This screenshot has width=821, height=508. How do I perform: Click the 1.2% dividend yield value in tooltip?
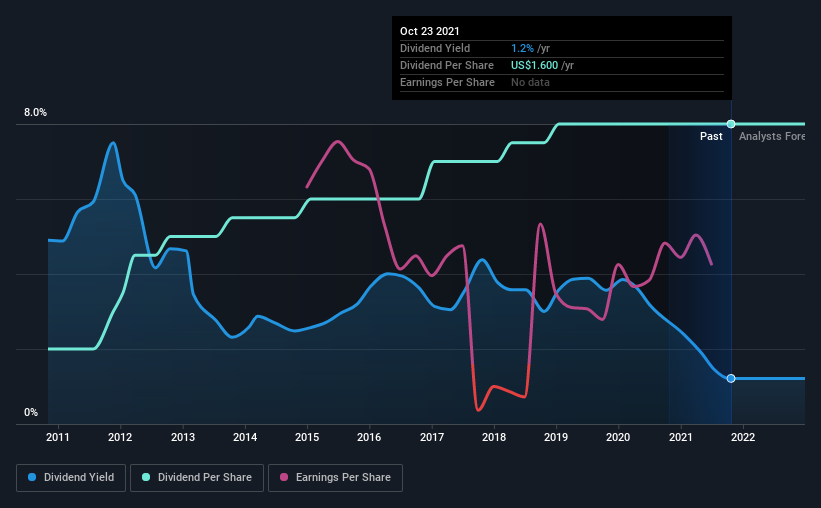522,48
